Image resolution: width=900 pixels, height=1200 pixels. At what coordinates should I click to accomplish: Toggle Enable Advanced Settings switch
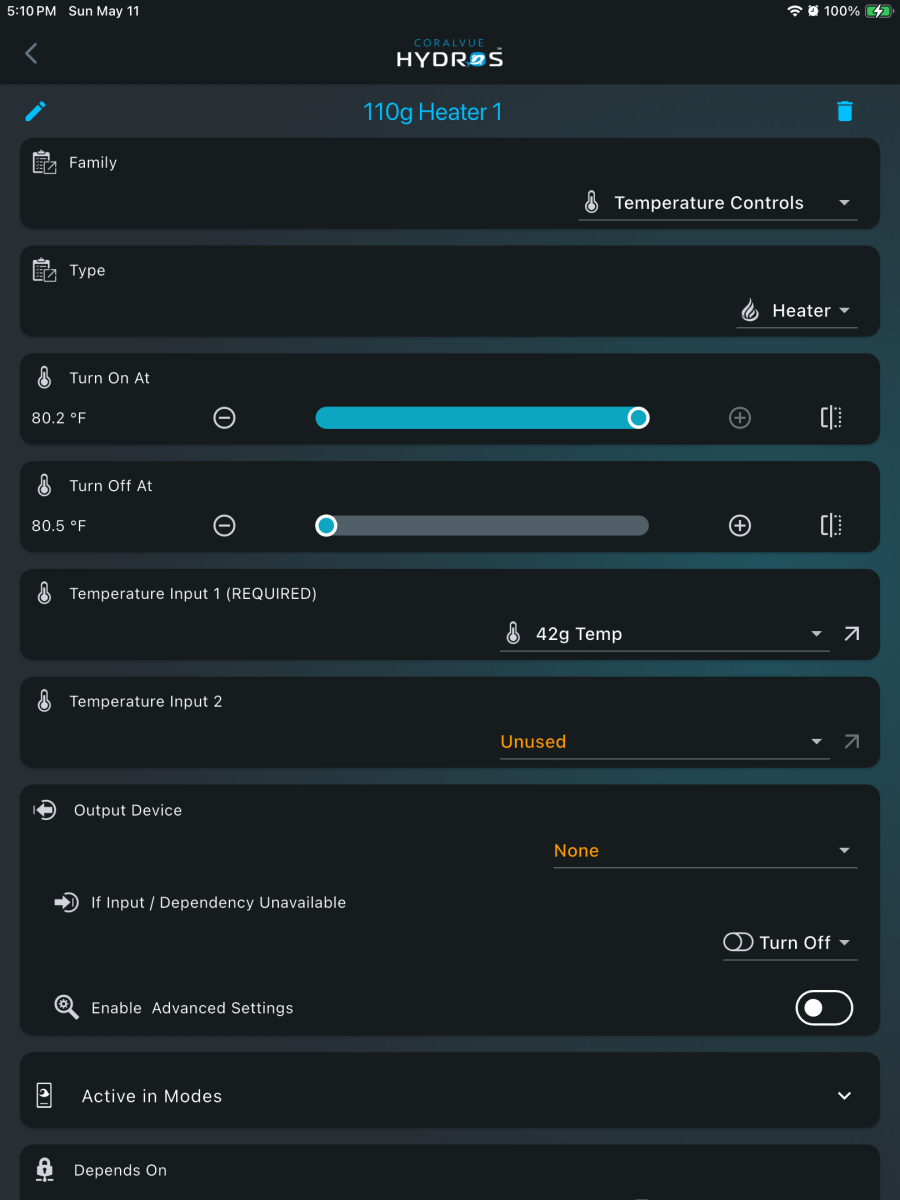tap(824, 1008)
